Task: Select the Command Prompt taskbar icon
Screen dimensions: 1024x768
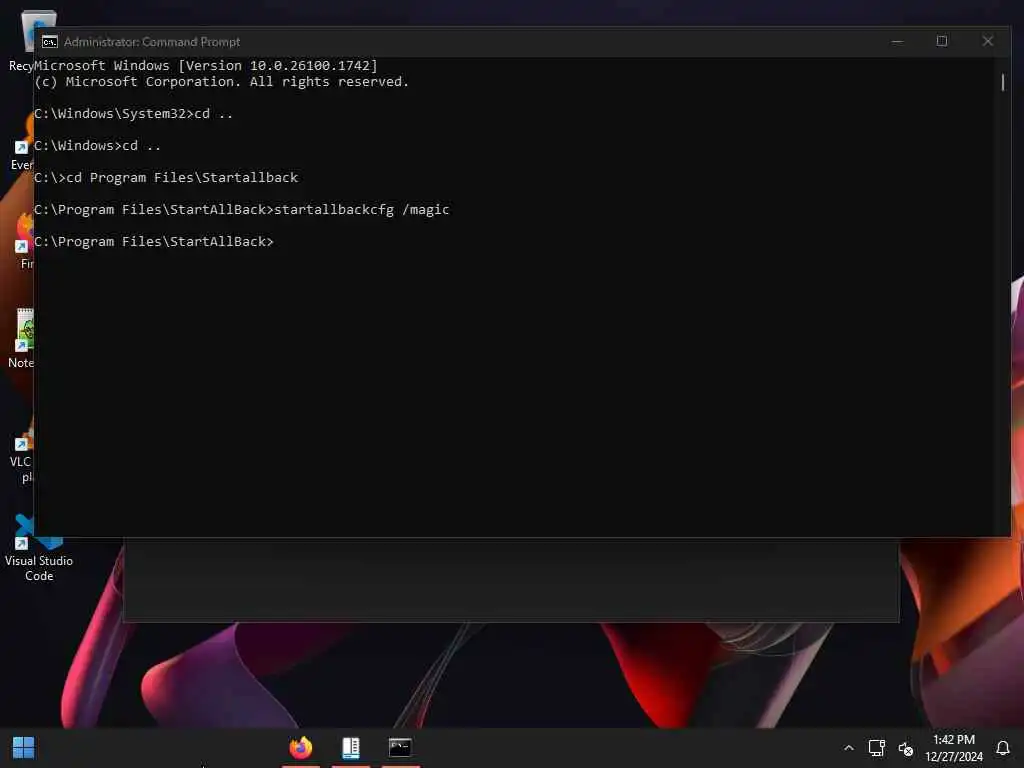Action: tap(400, 747)
